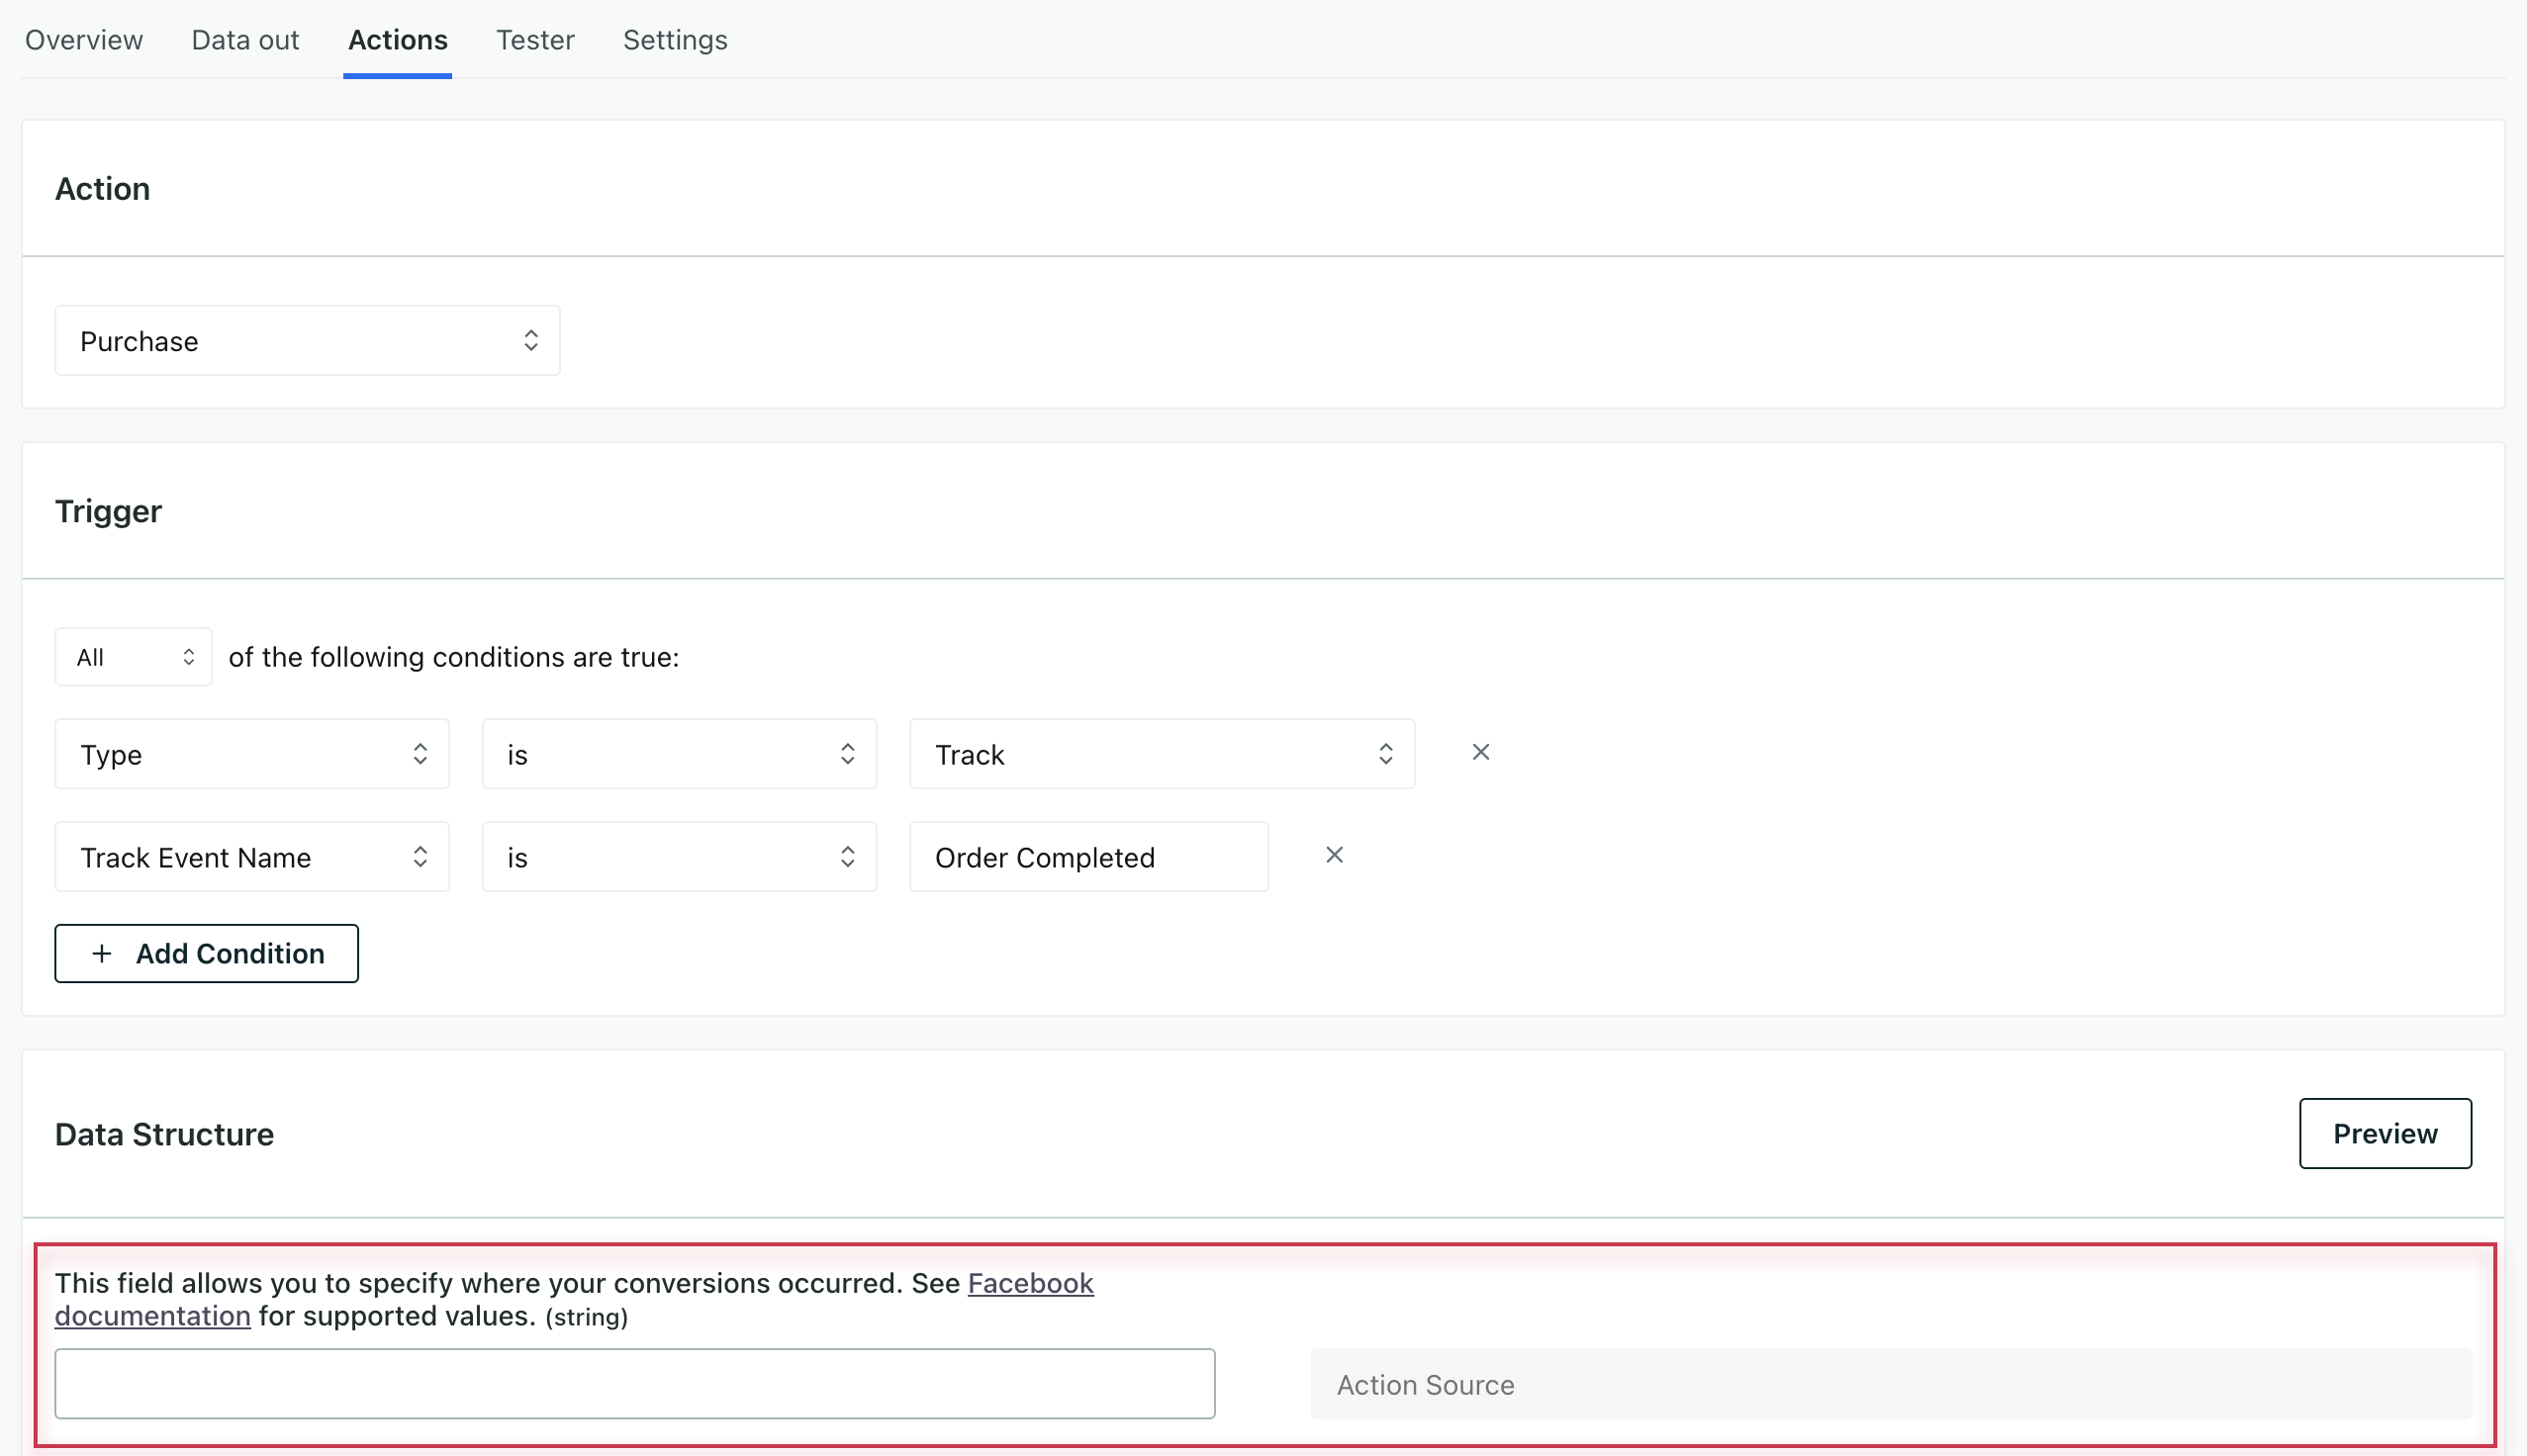Expand the Track value dropdown
Viewport: 2527px width, 1456px height.
[1383, 753]
